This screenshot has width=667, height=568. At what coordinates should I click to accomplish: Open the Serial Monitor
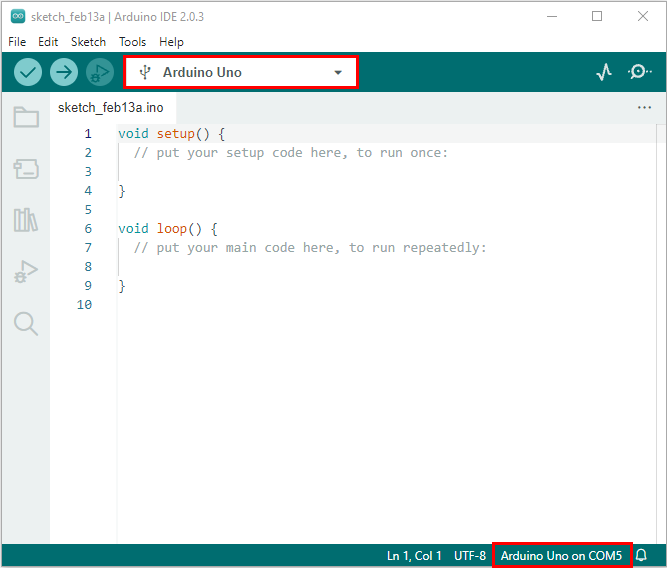click(x=639, y=72)
